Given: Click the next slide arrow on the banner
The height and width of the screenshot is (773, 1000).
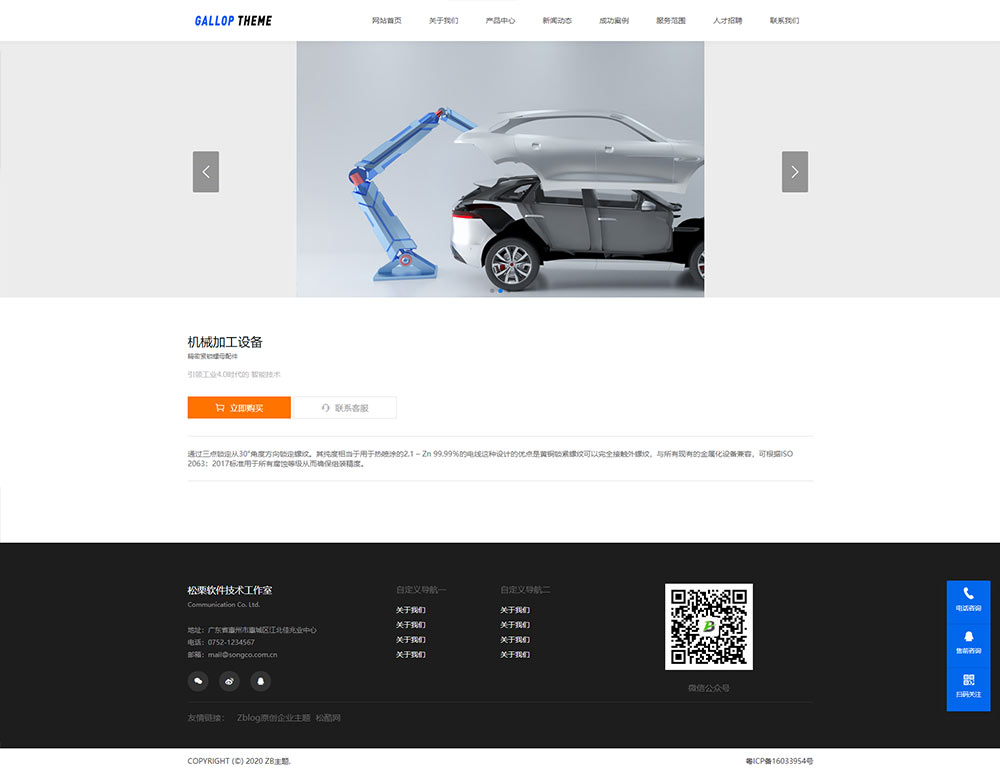Looking at the screenshot, I should point(794,172).
